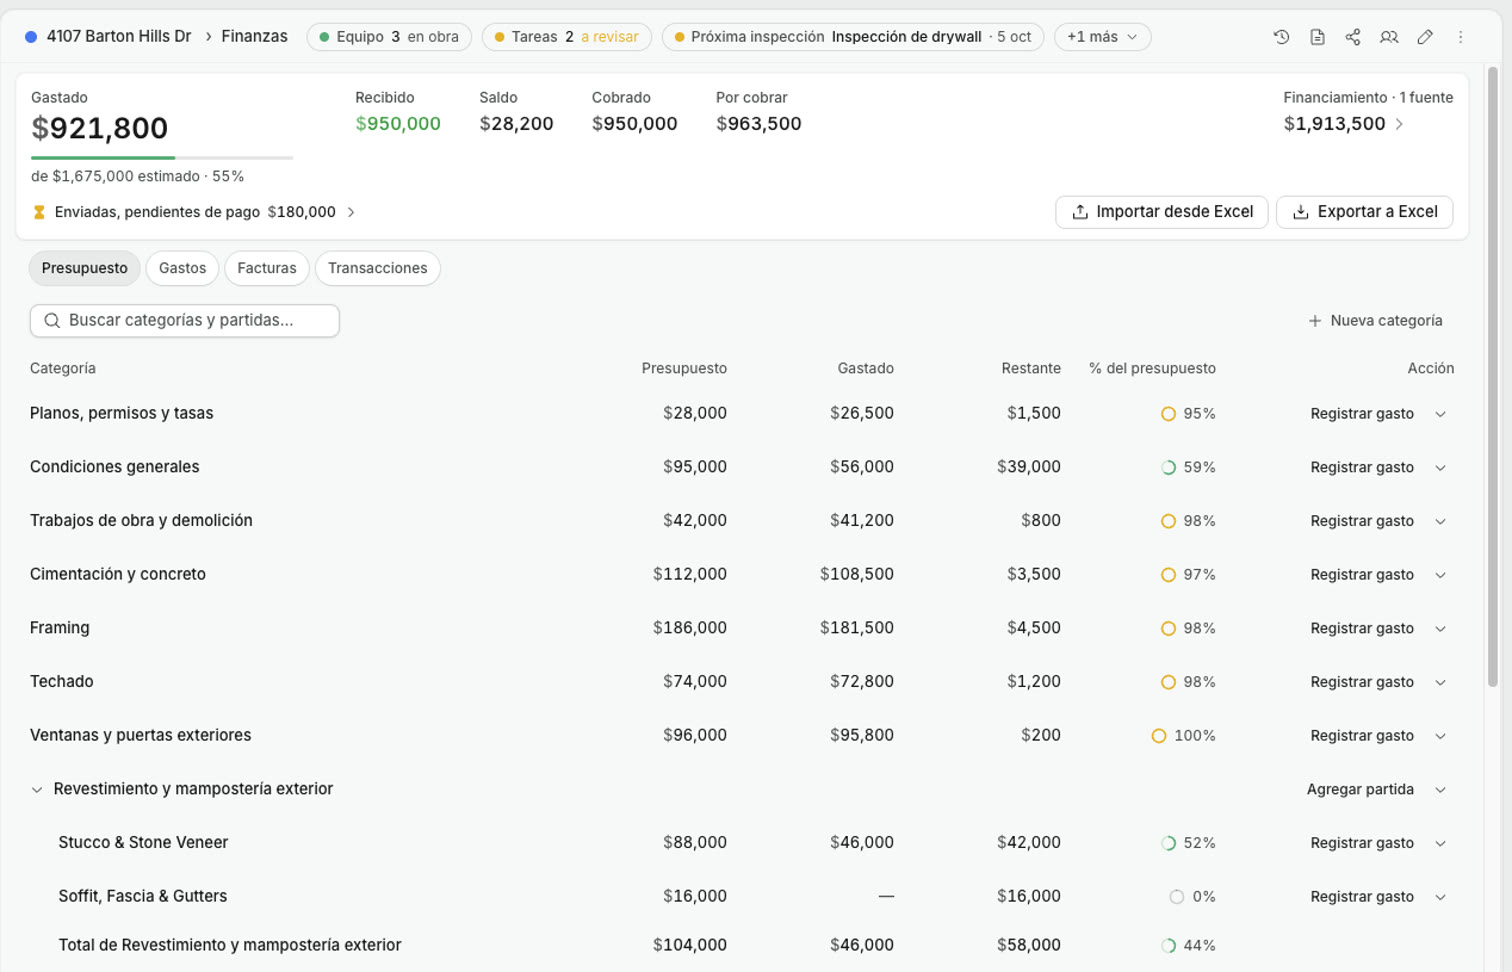Open pending invoices link 'Enviadas, pendientes de pago'

click(195, 212)
